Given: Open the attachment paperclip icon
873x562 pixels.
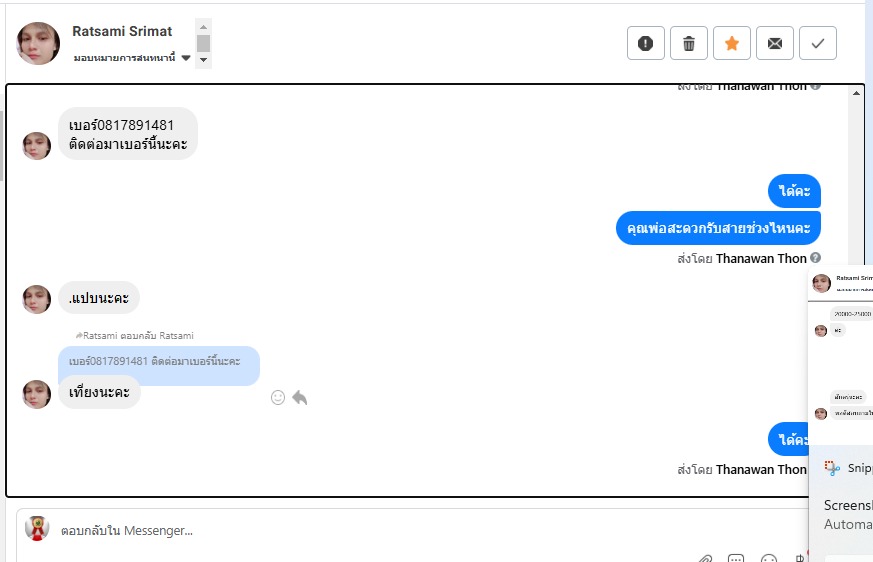Looking at the screenshot, I should coord(705,558).
